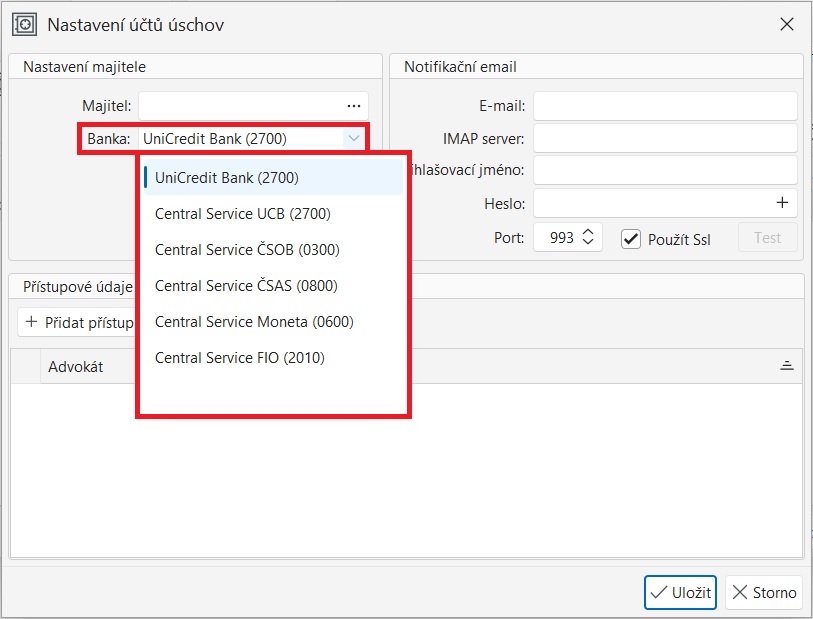Adjust the Port number stepper arrows
Screen dimensions: 813x619
point(588,238)
